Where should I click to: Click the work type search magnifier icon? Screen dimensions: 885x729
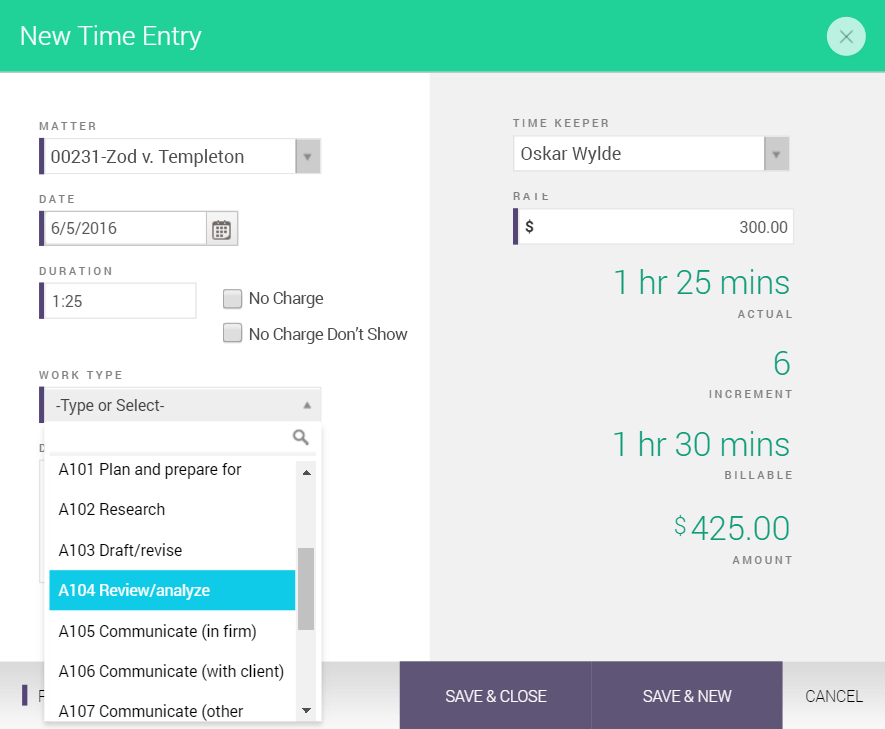click(x=300, y=437)
